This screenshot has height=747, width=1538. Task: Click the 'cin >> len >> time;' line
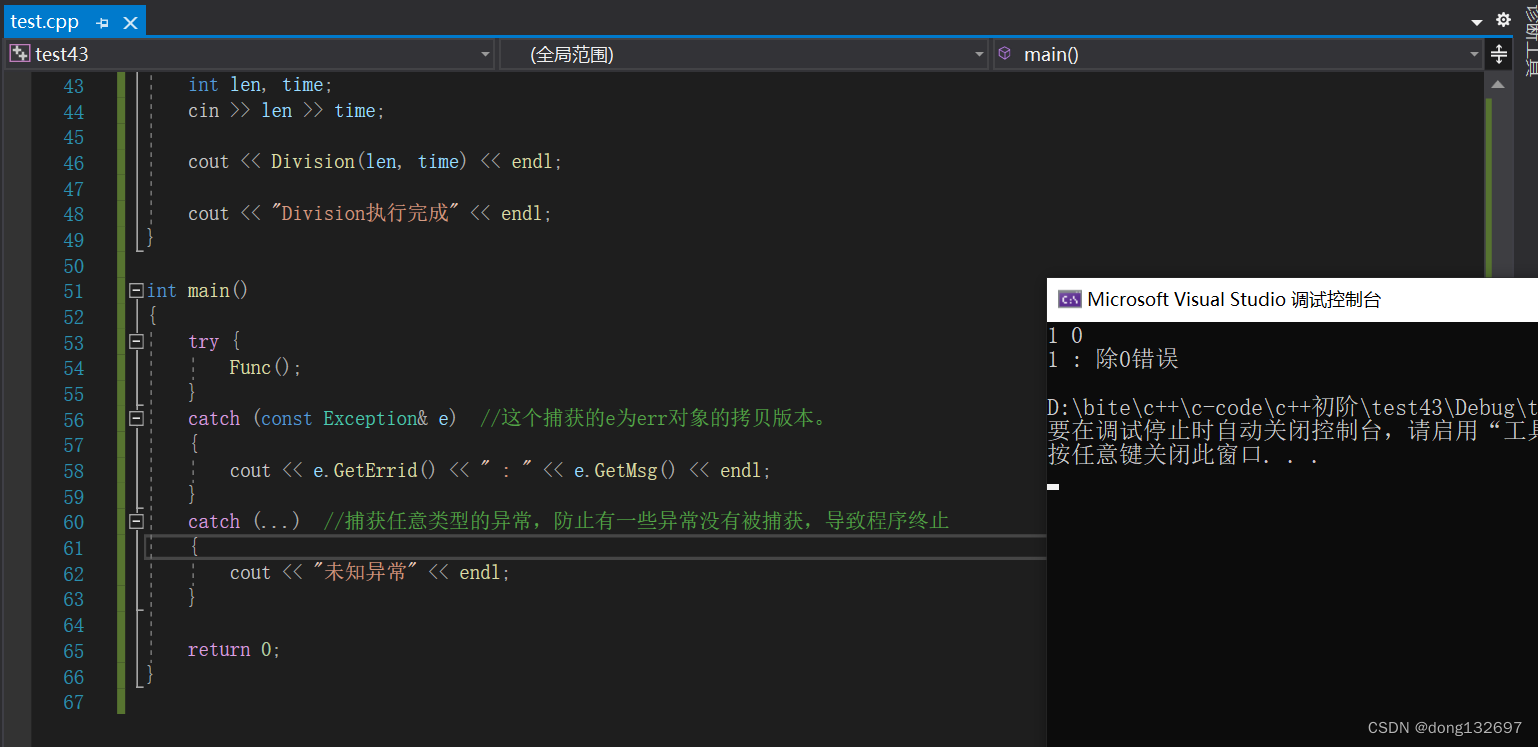pyautogui.click(x=286, y=111)
